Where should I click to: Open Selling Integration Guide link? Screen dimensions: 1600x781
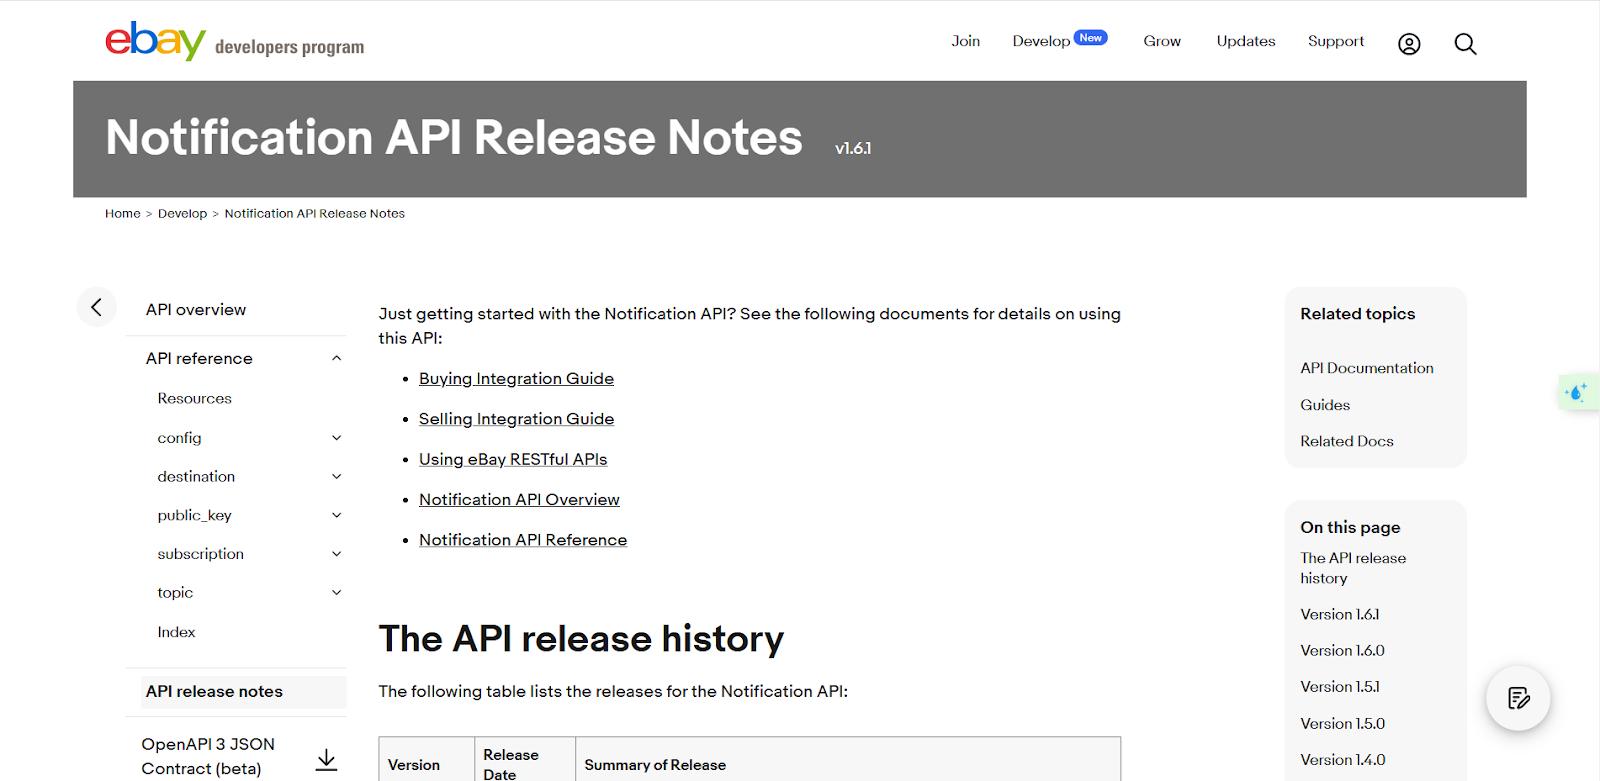pyautogui.click(x=516, y=419)
